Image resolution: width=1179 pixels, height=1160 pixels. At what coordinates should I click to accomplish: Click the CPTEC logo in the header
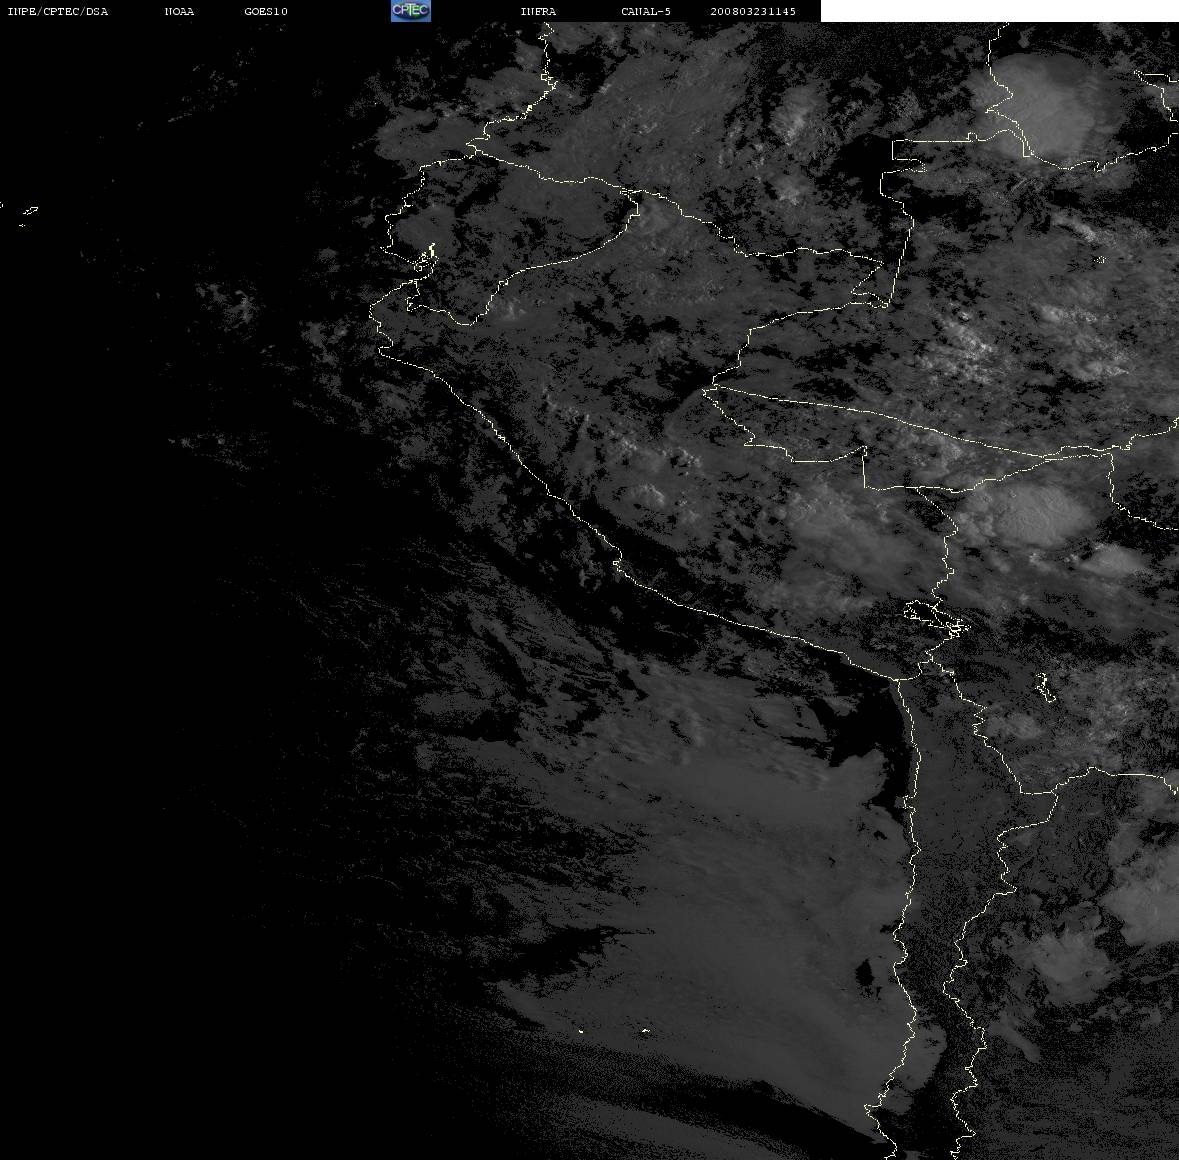411,11
